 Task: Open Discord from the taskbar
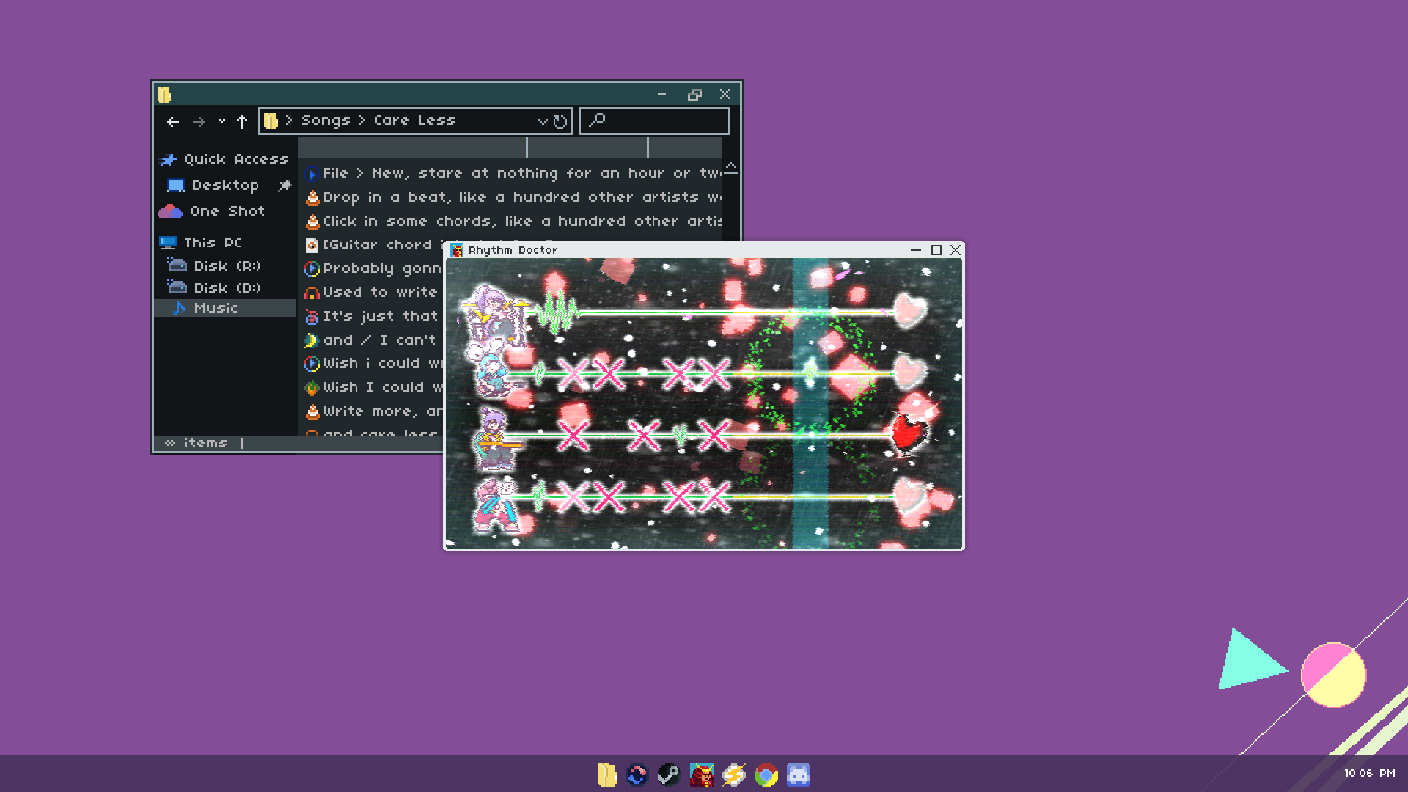[798, 775]
